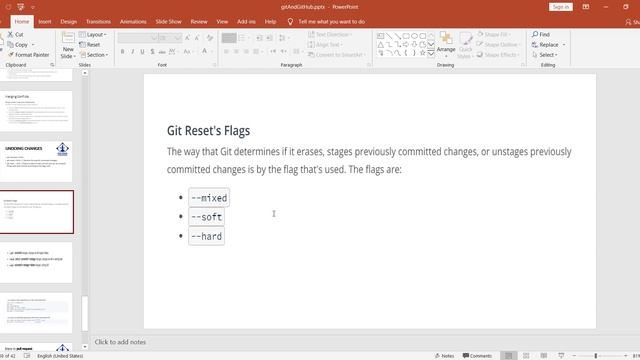This screenshot has width=640, height=360.
Task: Open the Insert tab
Action: (x=45, y=22)
